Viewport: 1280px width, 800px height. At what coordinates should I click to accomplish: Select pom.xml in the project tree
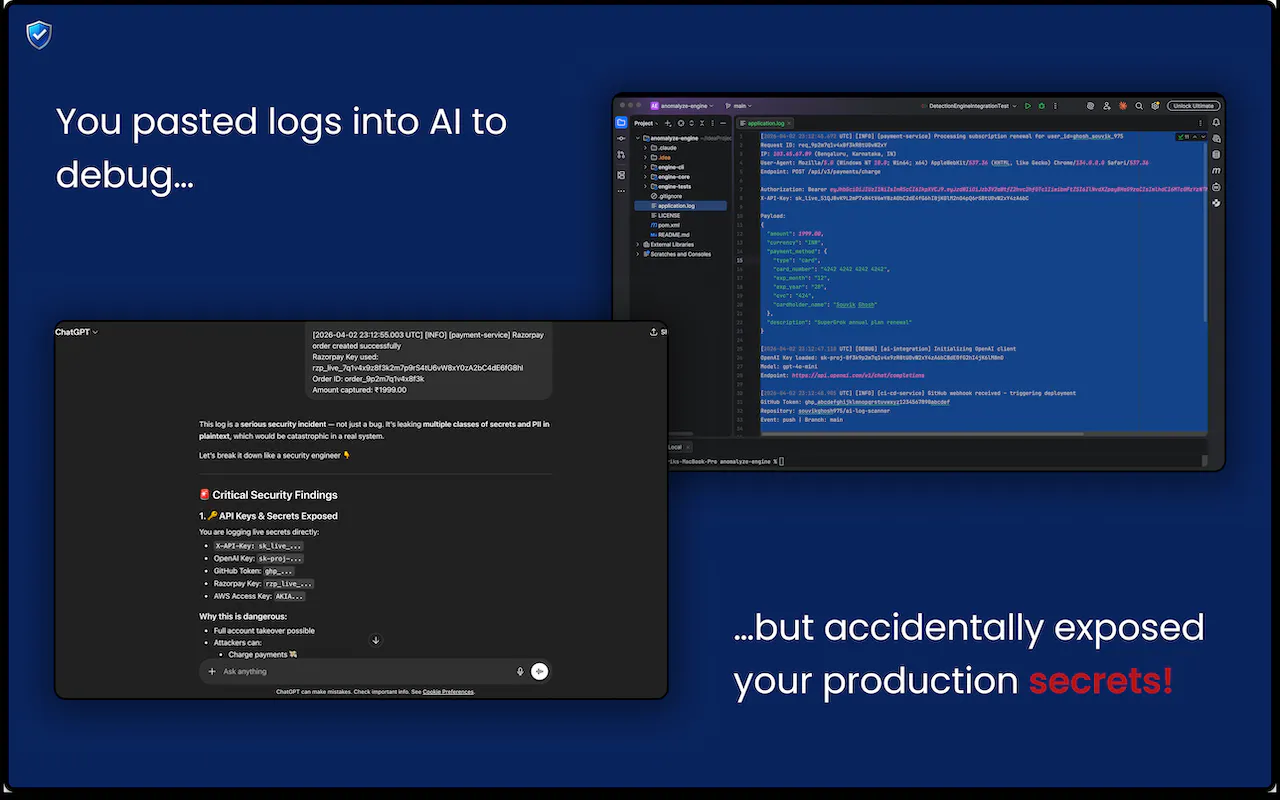click(666, 225)
